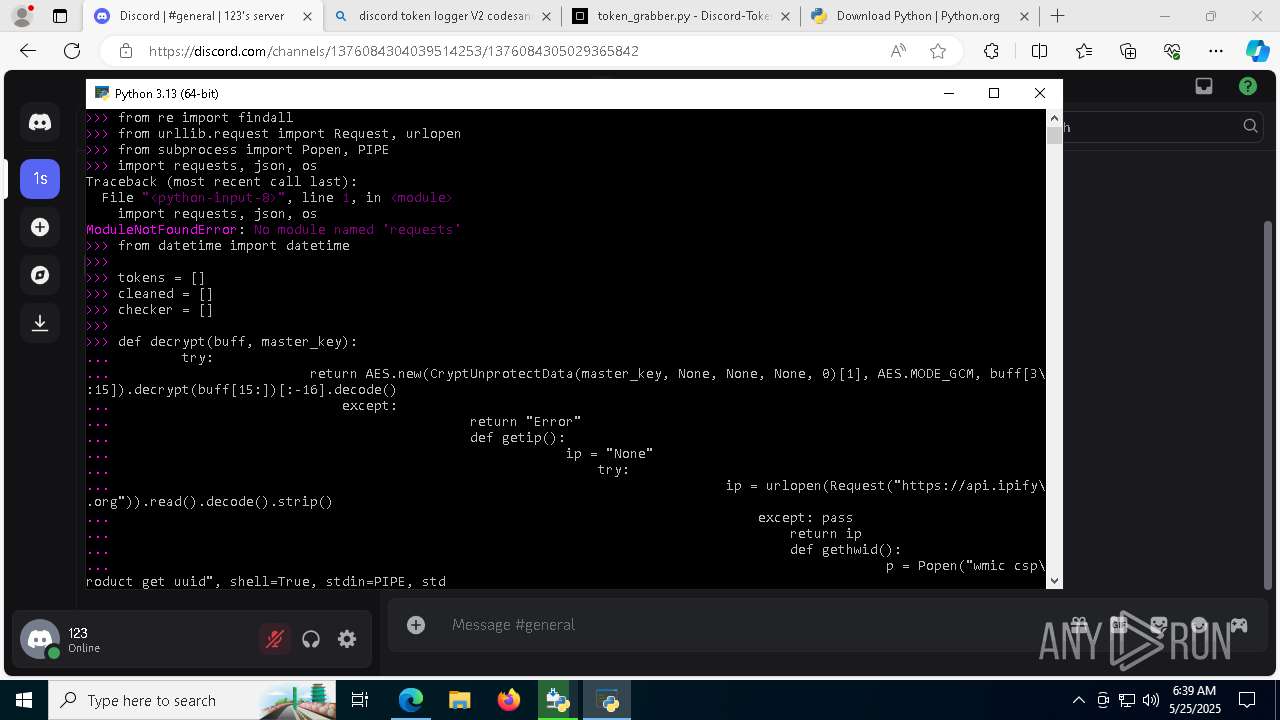Unmute the microphone in the user panel
Image resolution: width=1280 pixels, height=720 pixels.
coord(274,639)
